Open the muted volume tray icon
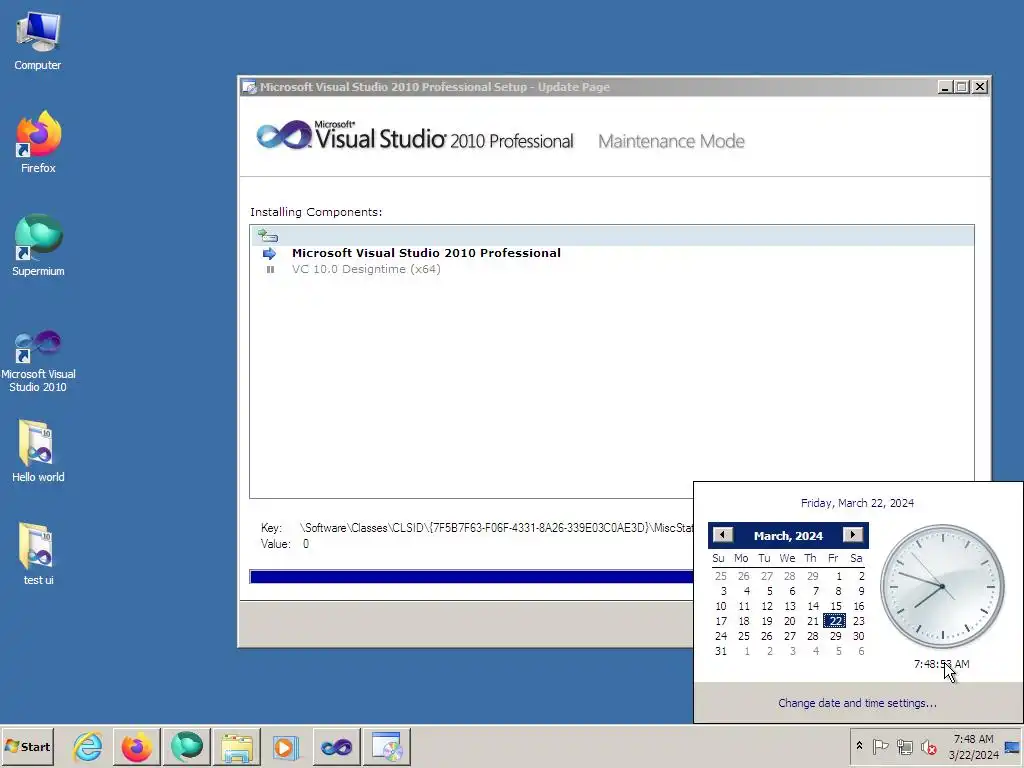1024x768 pixels. (928, 746)
